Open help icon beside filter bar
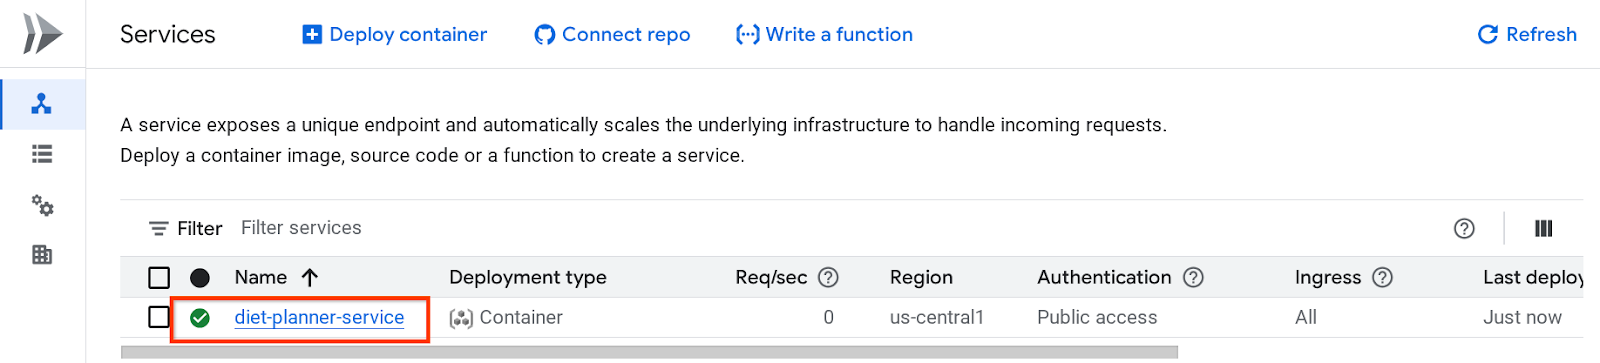Image resolution: width=1600 pixels, height=363 pixels. point(1464,229)
